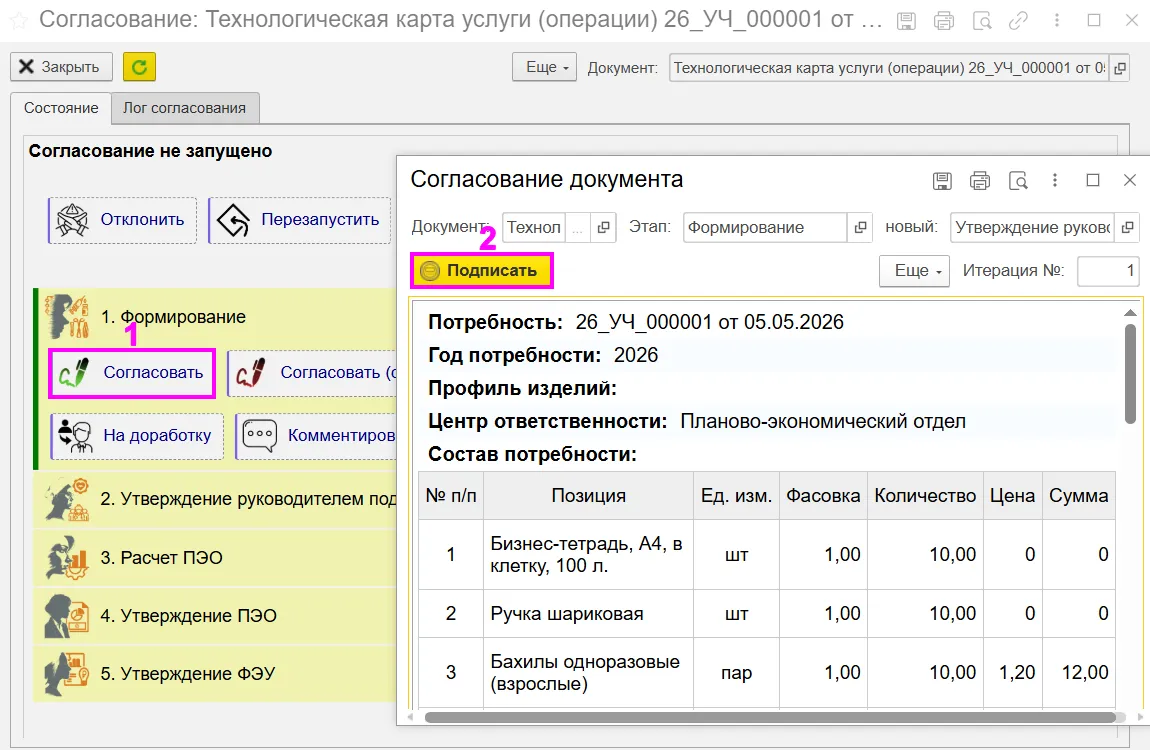Click the print icon in main window title bar
Screen dimensions: 1150x750
(944, 21)
